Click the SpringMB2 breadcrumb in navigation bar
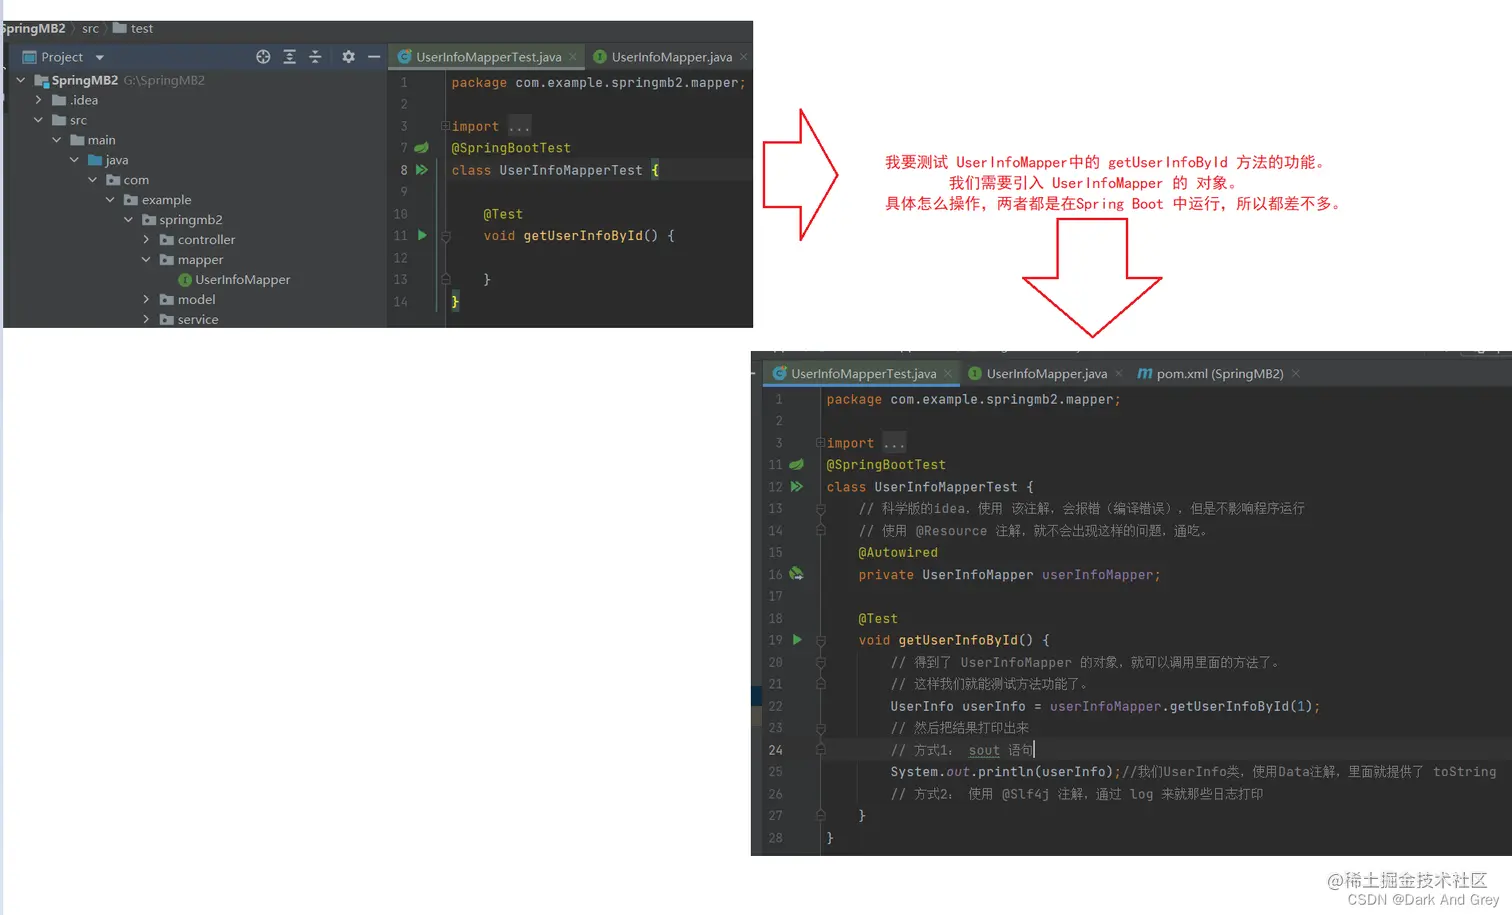The width and height of the screenshot is (1512, 915). pos(34,29)
